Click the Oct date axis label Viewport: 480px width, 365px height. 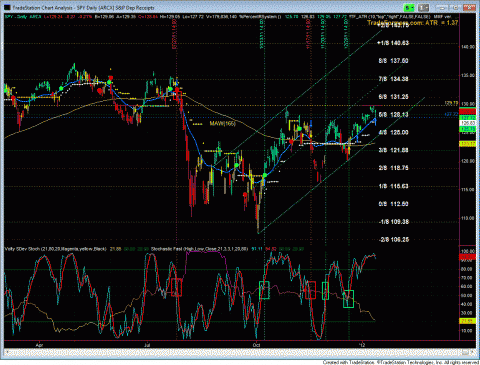click(256, 345)
